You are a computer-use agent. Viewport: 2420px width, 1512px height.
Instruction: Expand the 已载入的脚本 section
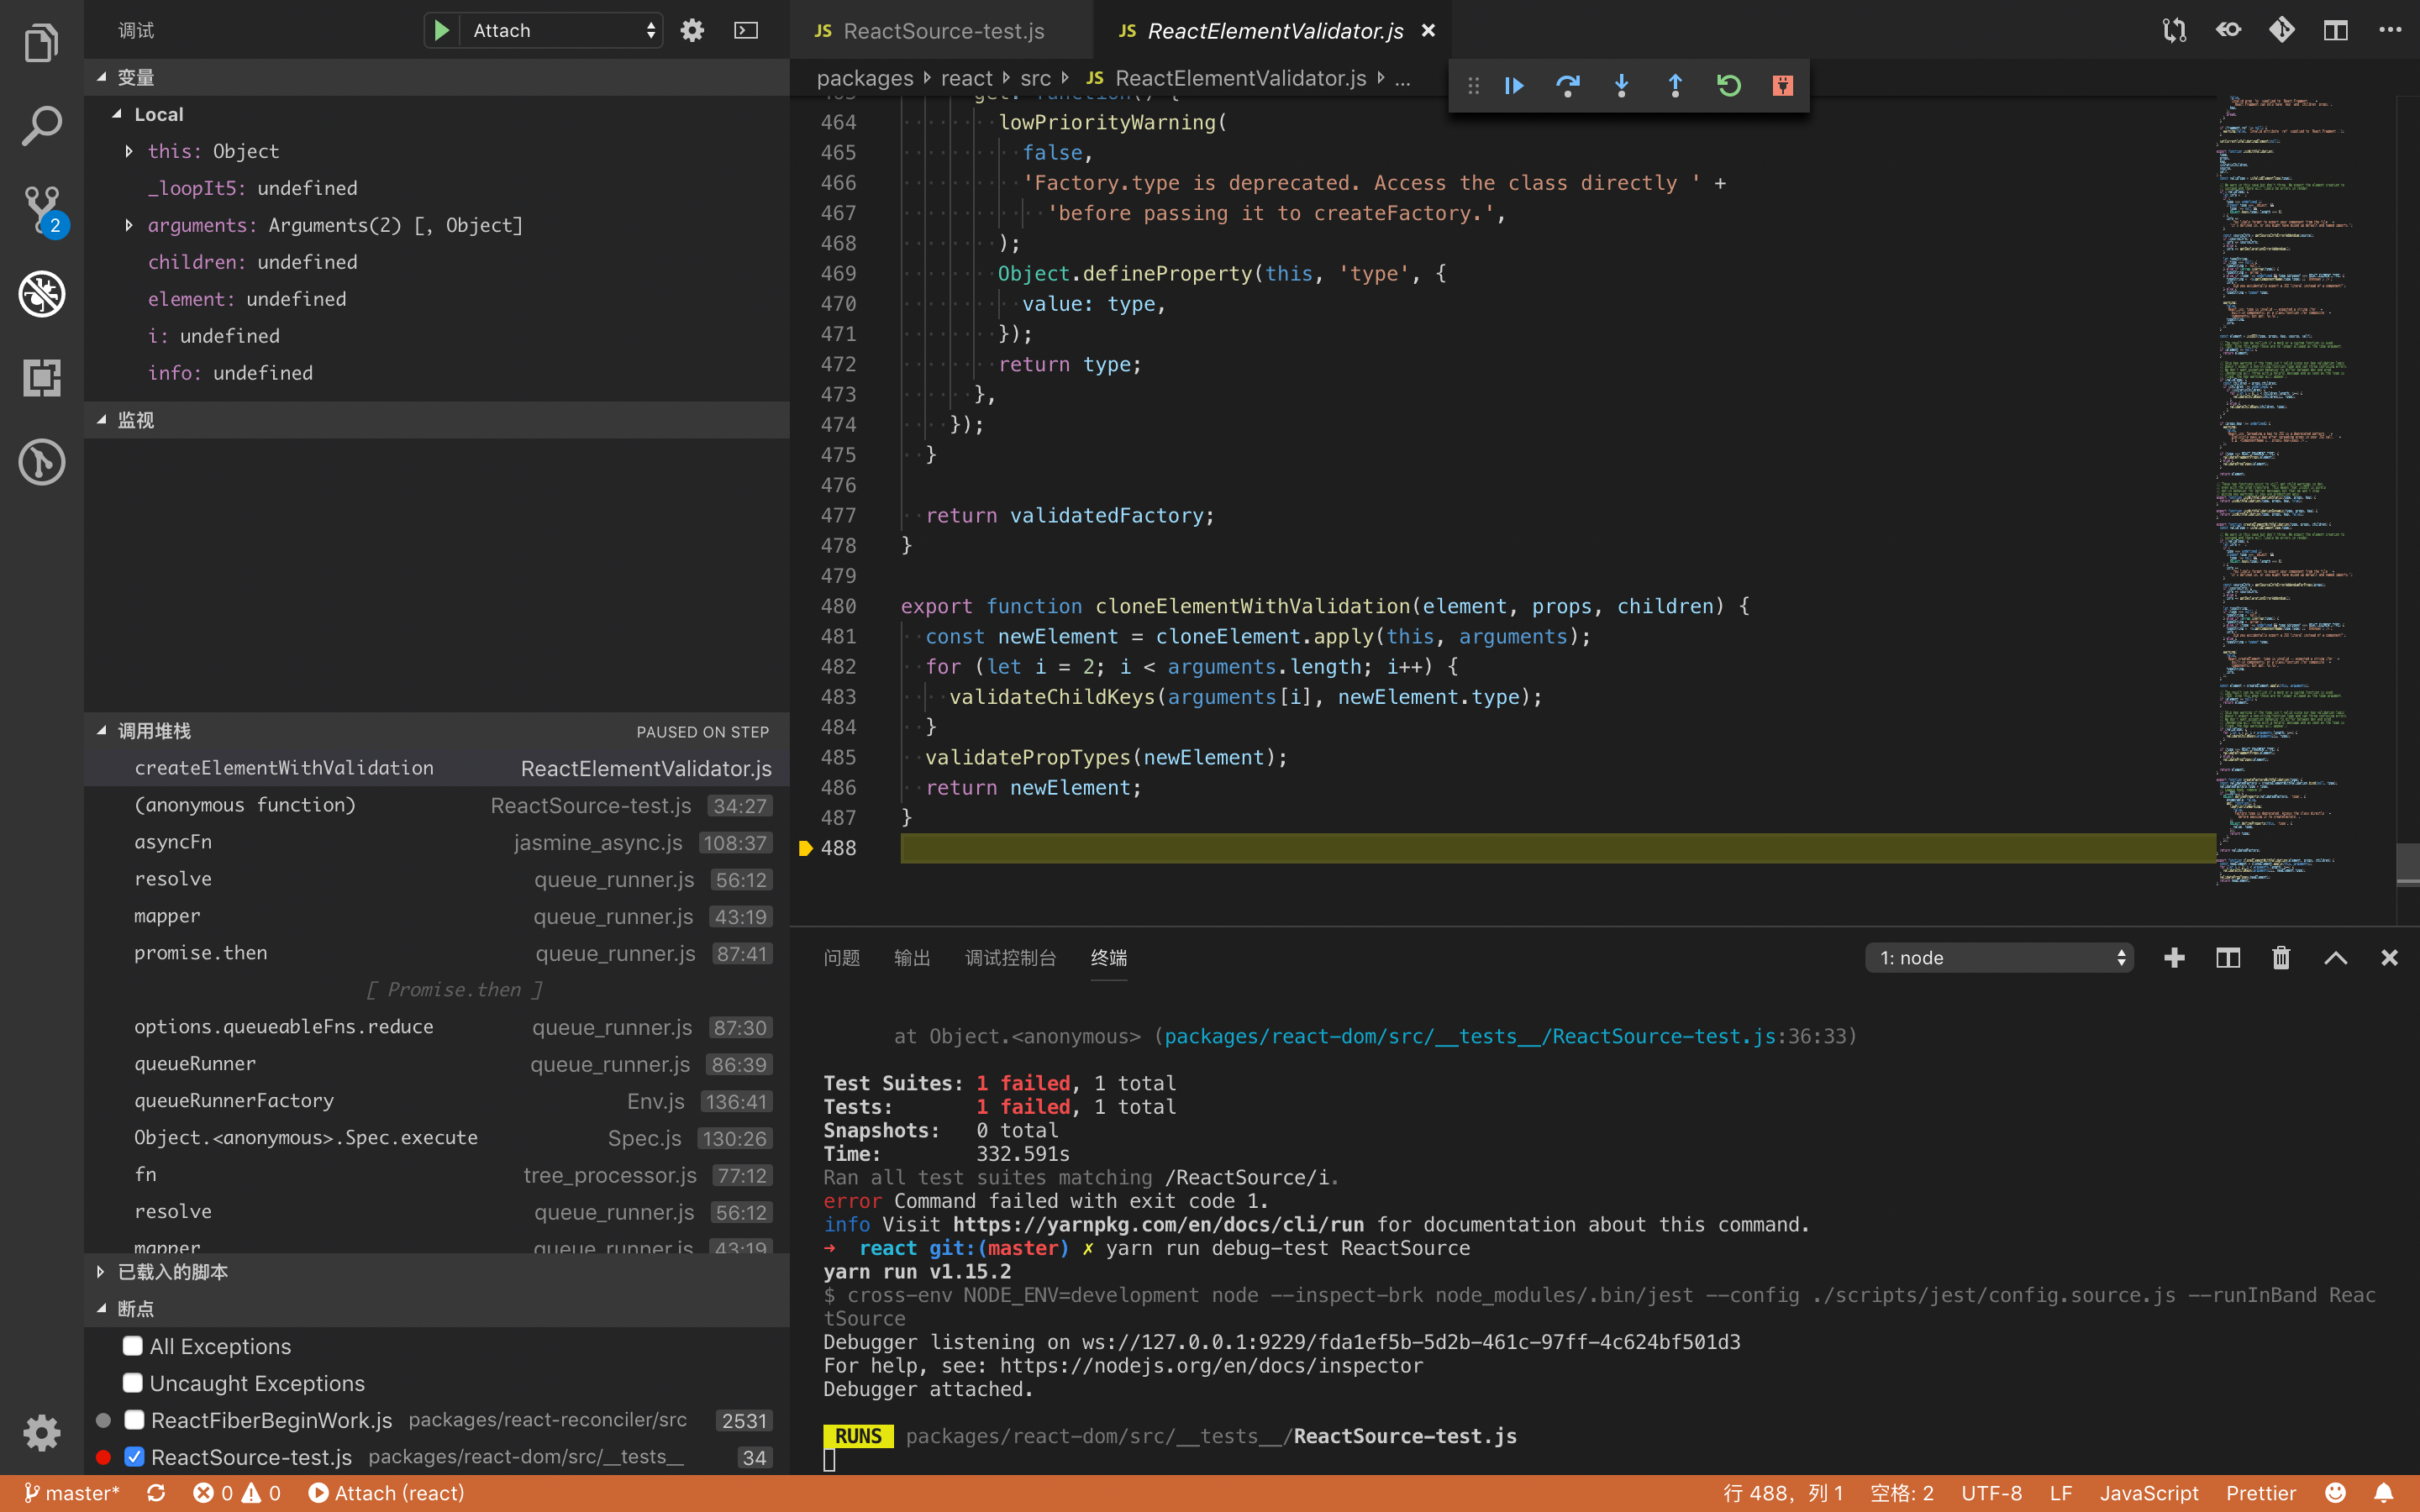[436, 1271]
